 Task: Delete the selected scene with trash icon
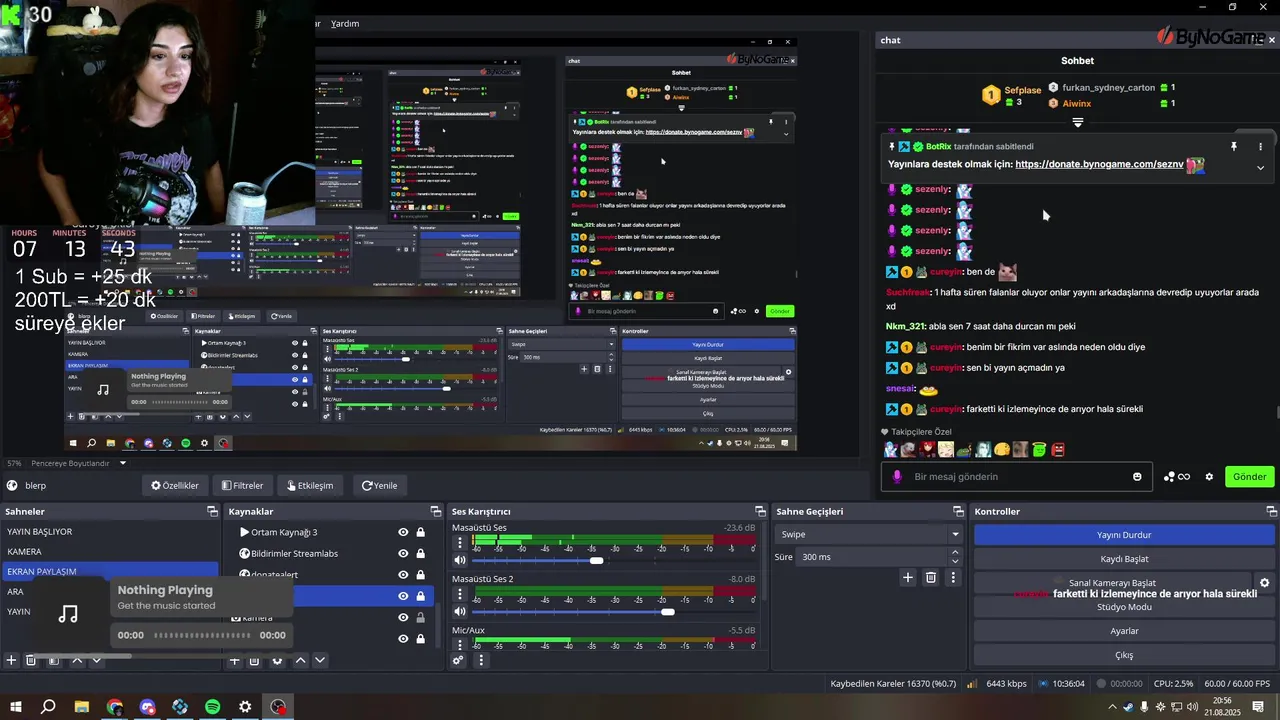31,660
